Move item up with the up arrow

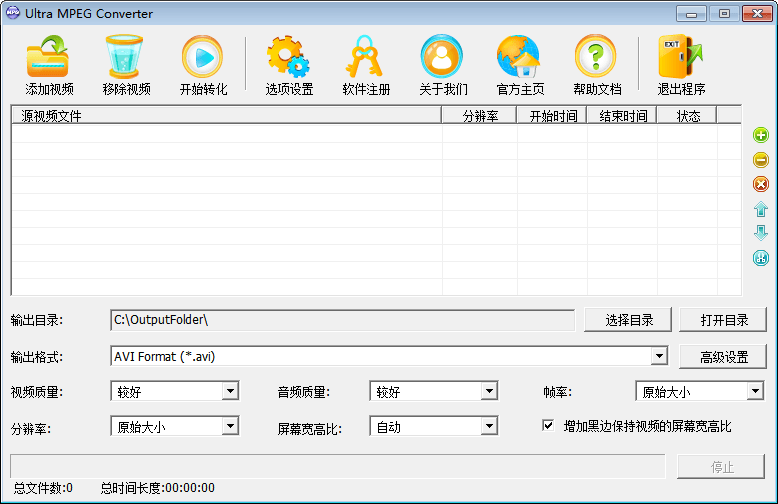pyautogui.click(x=761, y=209)
